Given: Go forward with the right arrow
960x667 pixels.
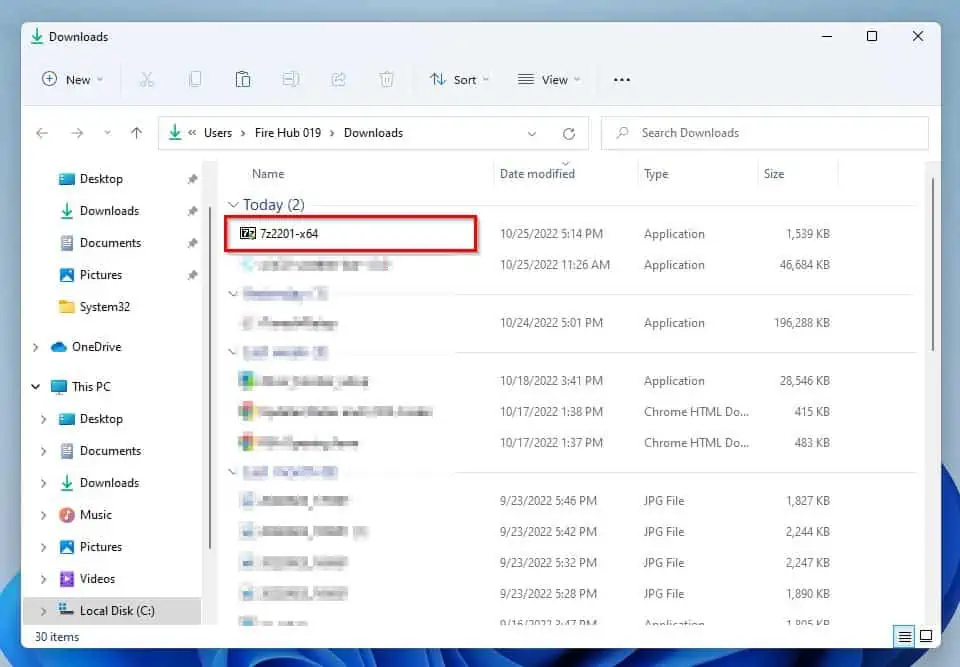Looking at the screenshot, I should click(77, 133).
